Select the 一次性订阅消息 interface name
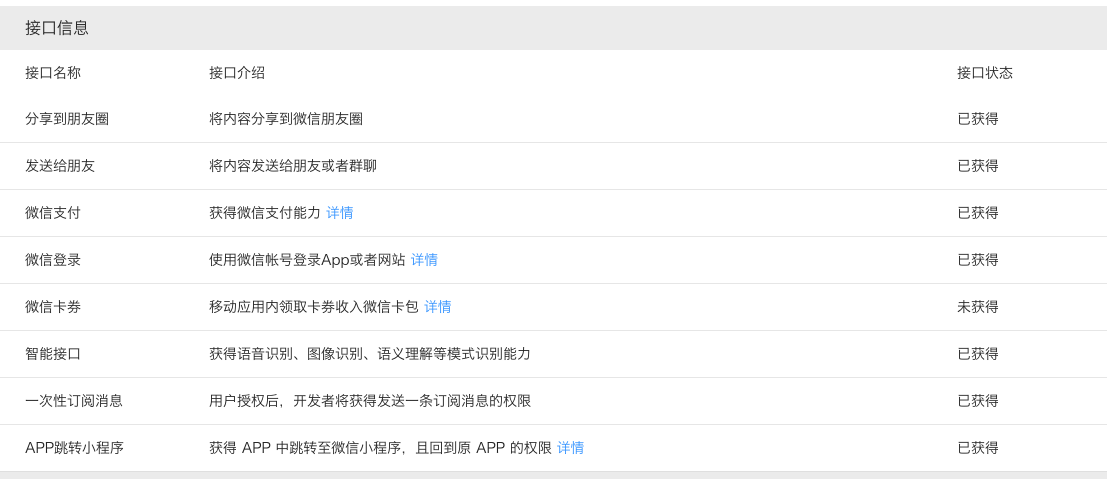Viewport: 1107px width, 479px height. [x=74, y=401]
